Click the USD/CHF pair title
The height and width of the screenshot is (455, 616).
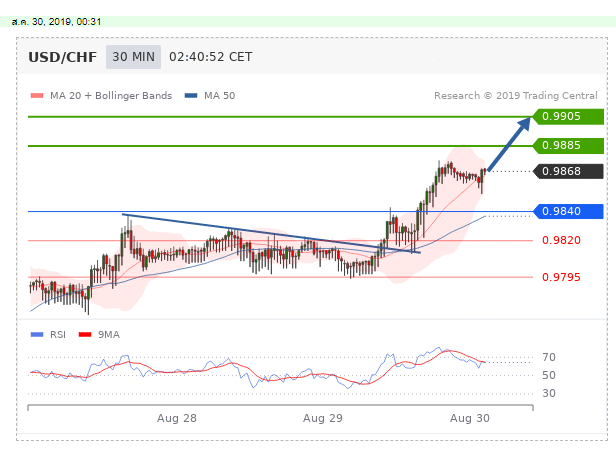coord(62,57)
